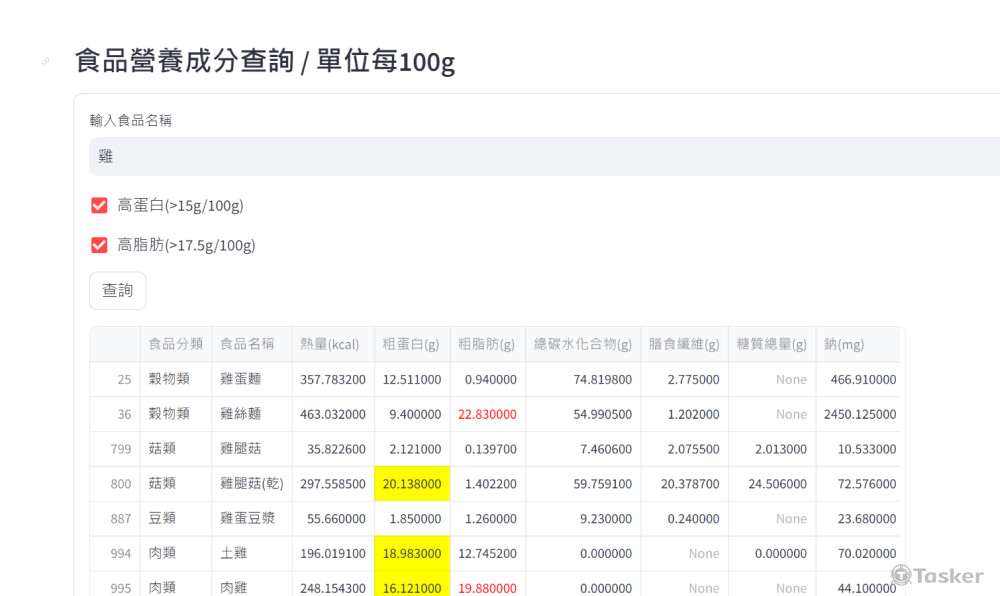Sort table by 熱量(kcal) header
The image size is (1000, 596).
pos(330,344)
